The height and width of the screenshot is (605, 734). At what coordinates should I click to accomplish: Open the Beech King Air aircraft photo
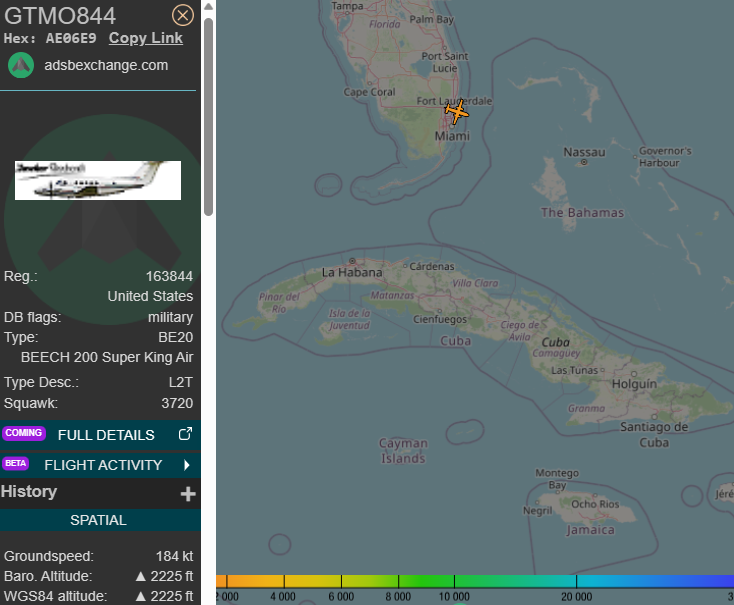98,180
